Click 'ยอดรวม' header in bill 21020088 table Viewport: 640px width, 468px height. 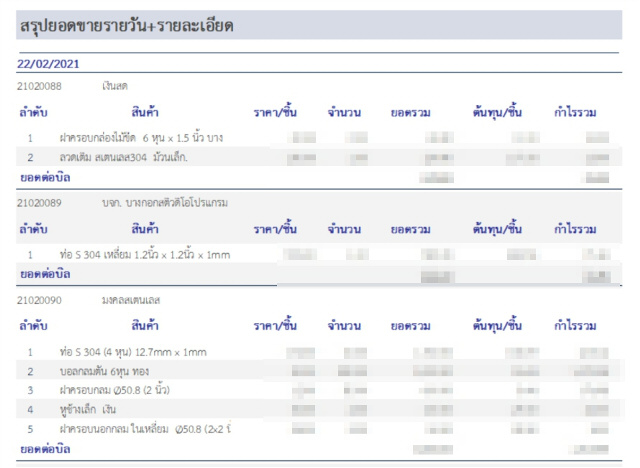pos(411,113)
